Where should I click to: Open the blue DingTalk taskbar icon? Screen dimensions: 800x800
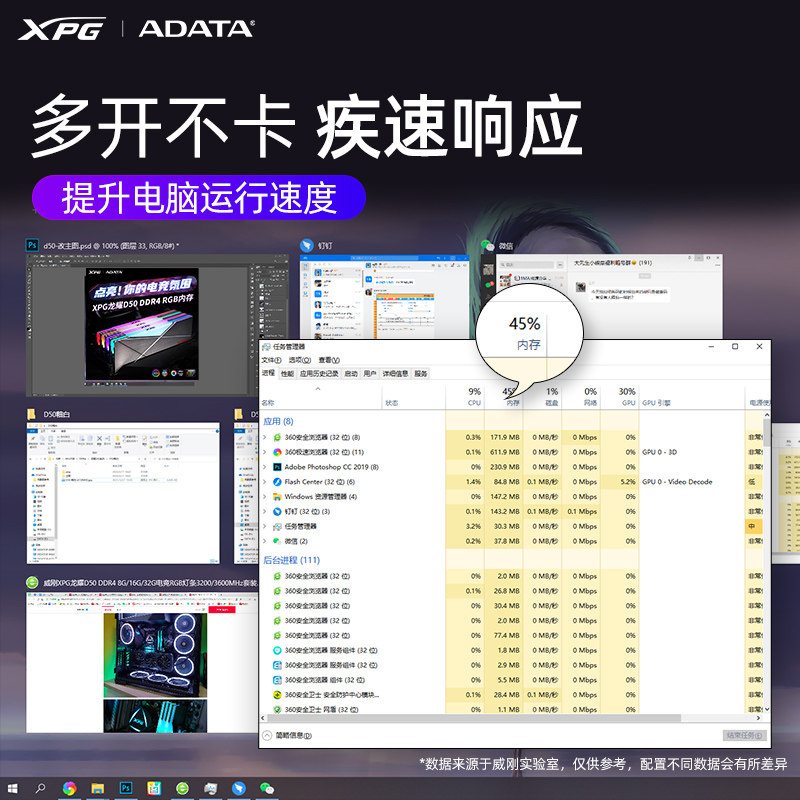coord(239,788)
